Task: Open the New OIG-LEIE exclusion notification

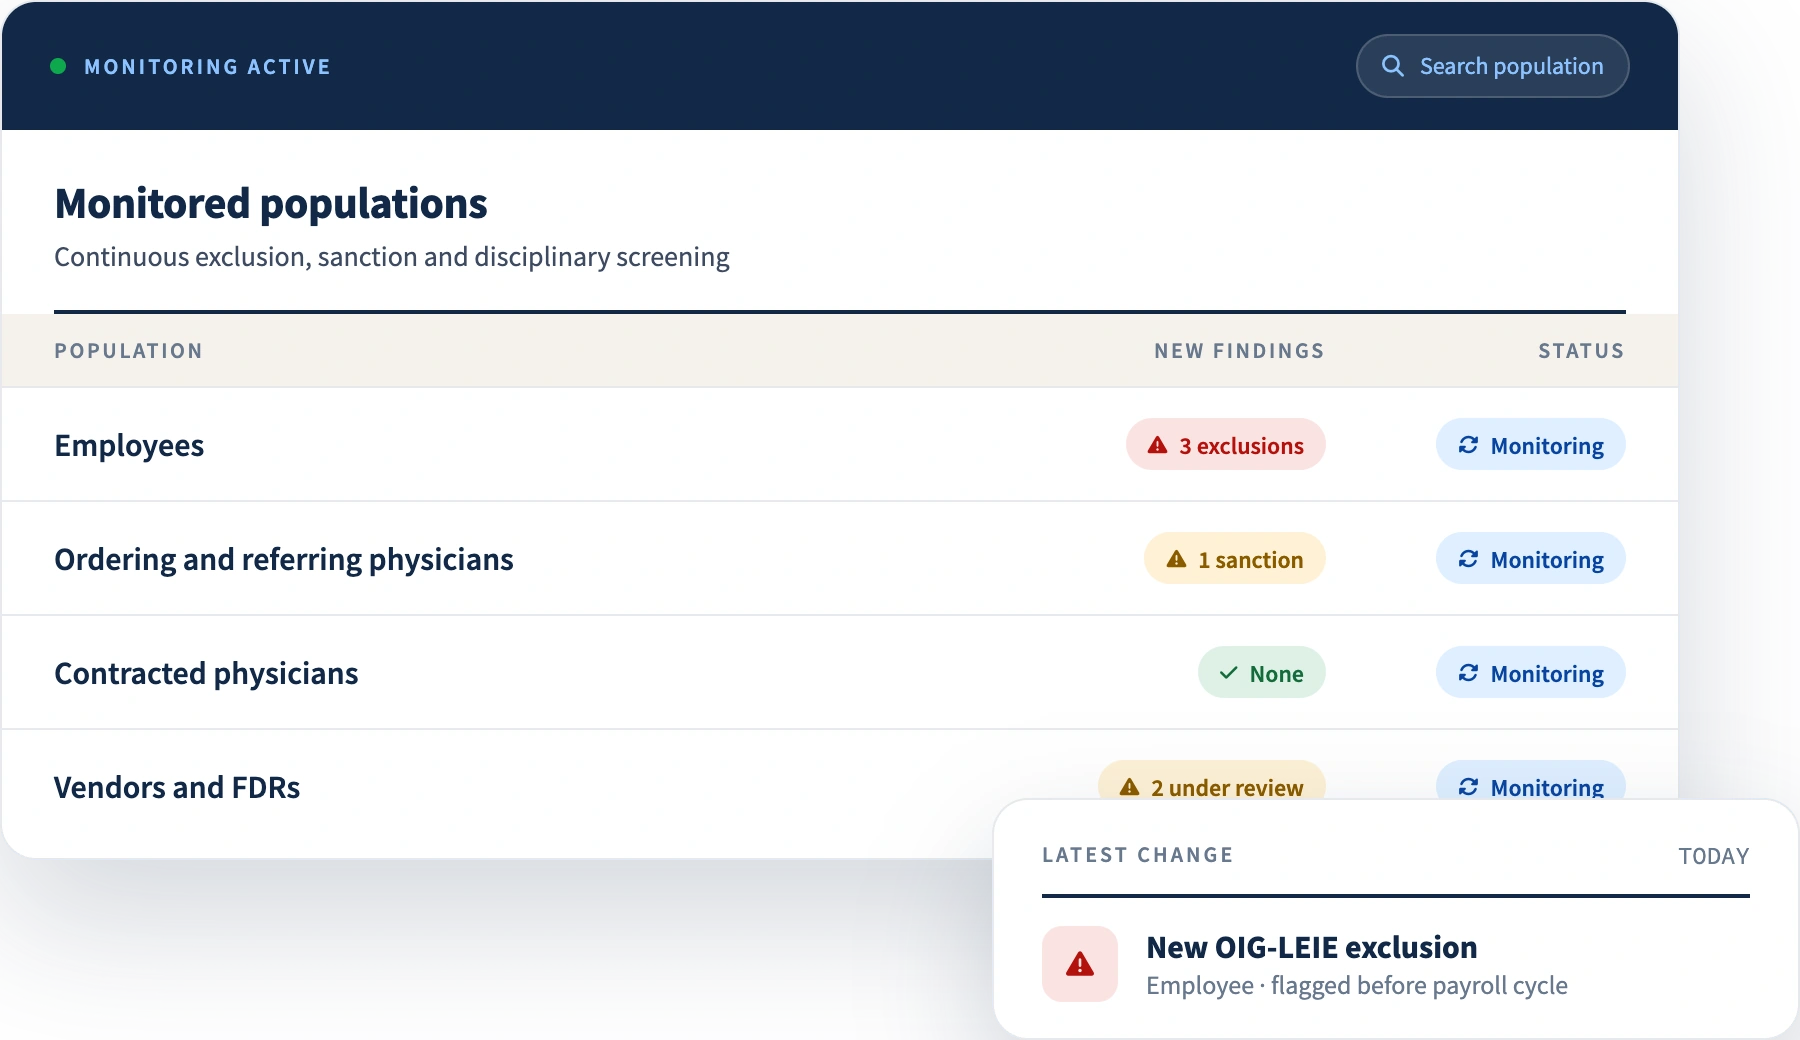Action: point(1396,964)
